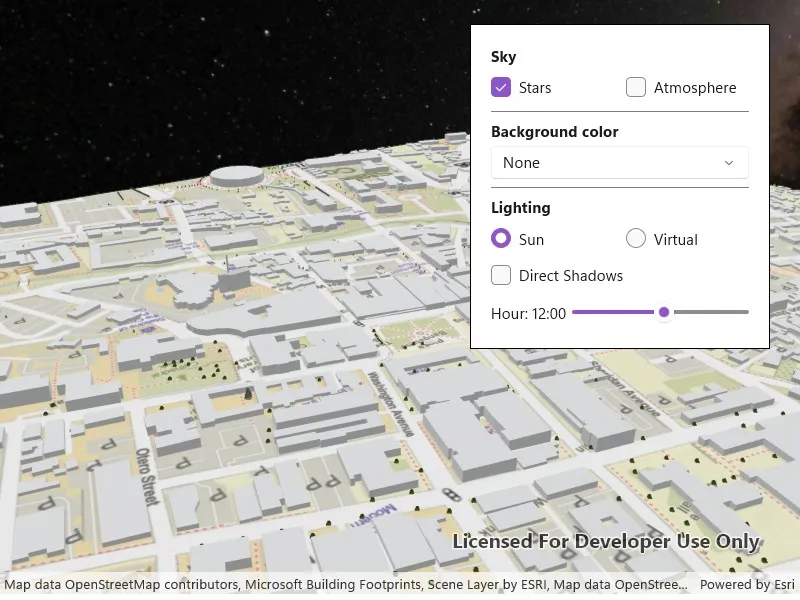Click the round cylindrical building in the scene
The image size is (800, 600).
[x=237, y=176]
